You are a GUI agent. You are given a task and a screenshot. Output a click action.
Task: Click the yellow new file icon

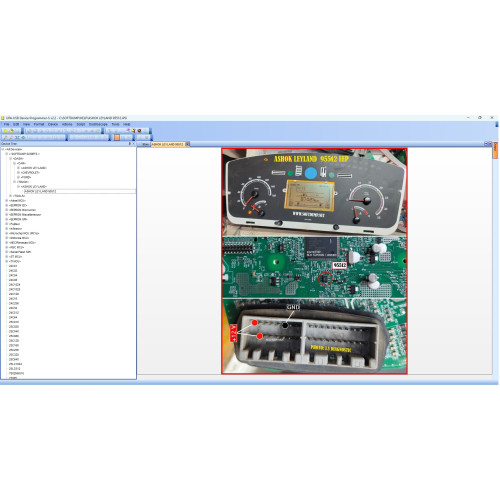5,131
